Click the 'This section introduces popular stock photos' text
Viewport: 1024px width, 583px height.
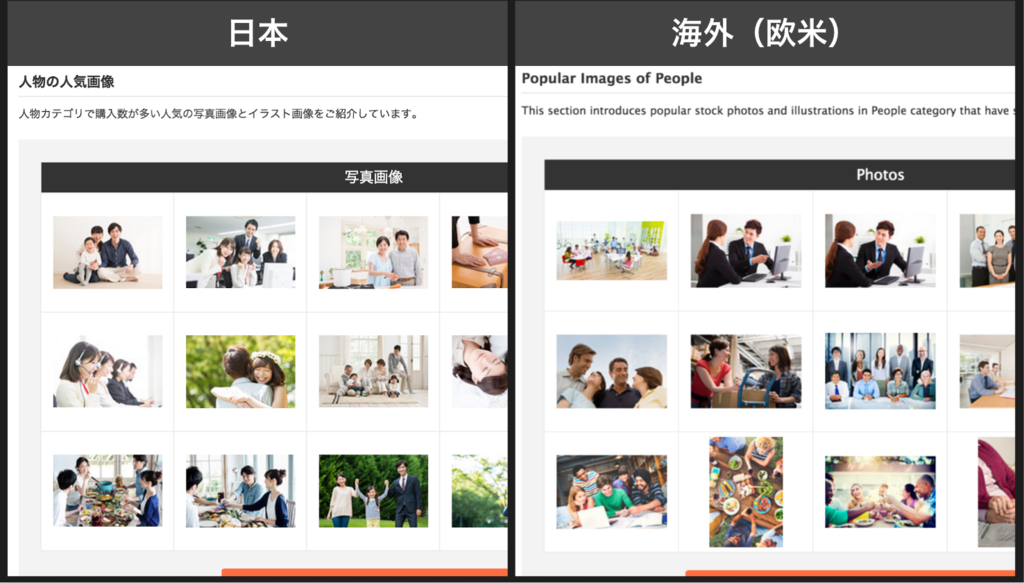[x=768, y=110]
